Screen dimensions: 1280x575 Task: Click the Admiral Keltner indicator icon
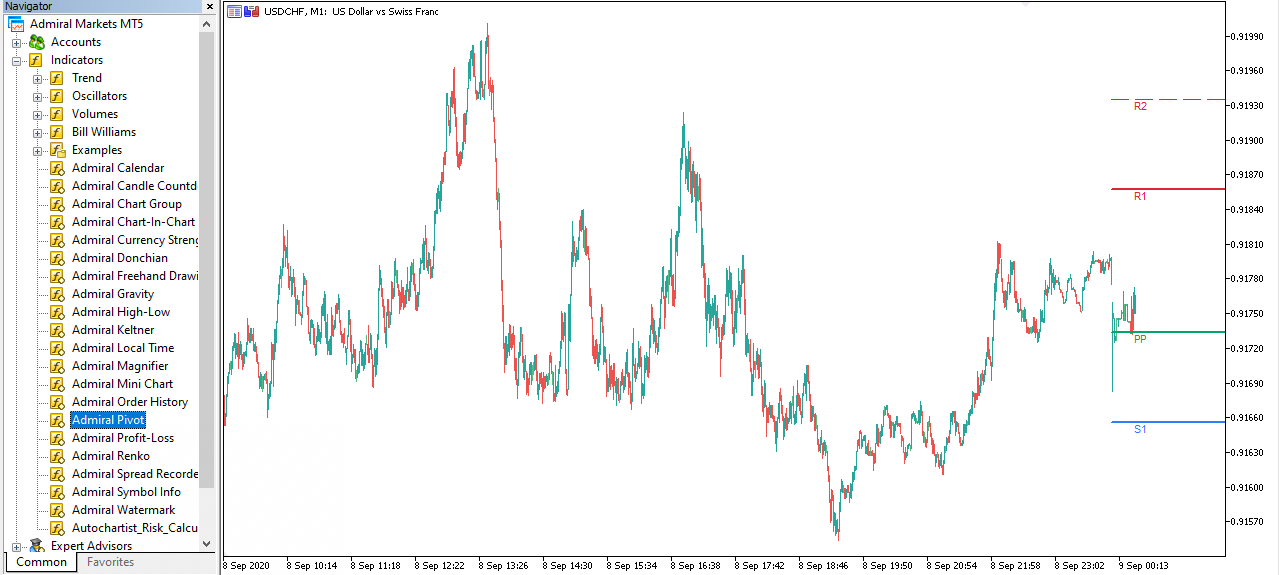click(58, 330)
